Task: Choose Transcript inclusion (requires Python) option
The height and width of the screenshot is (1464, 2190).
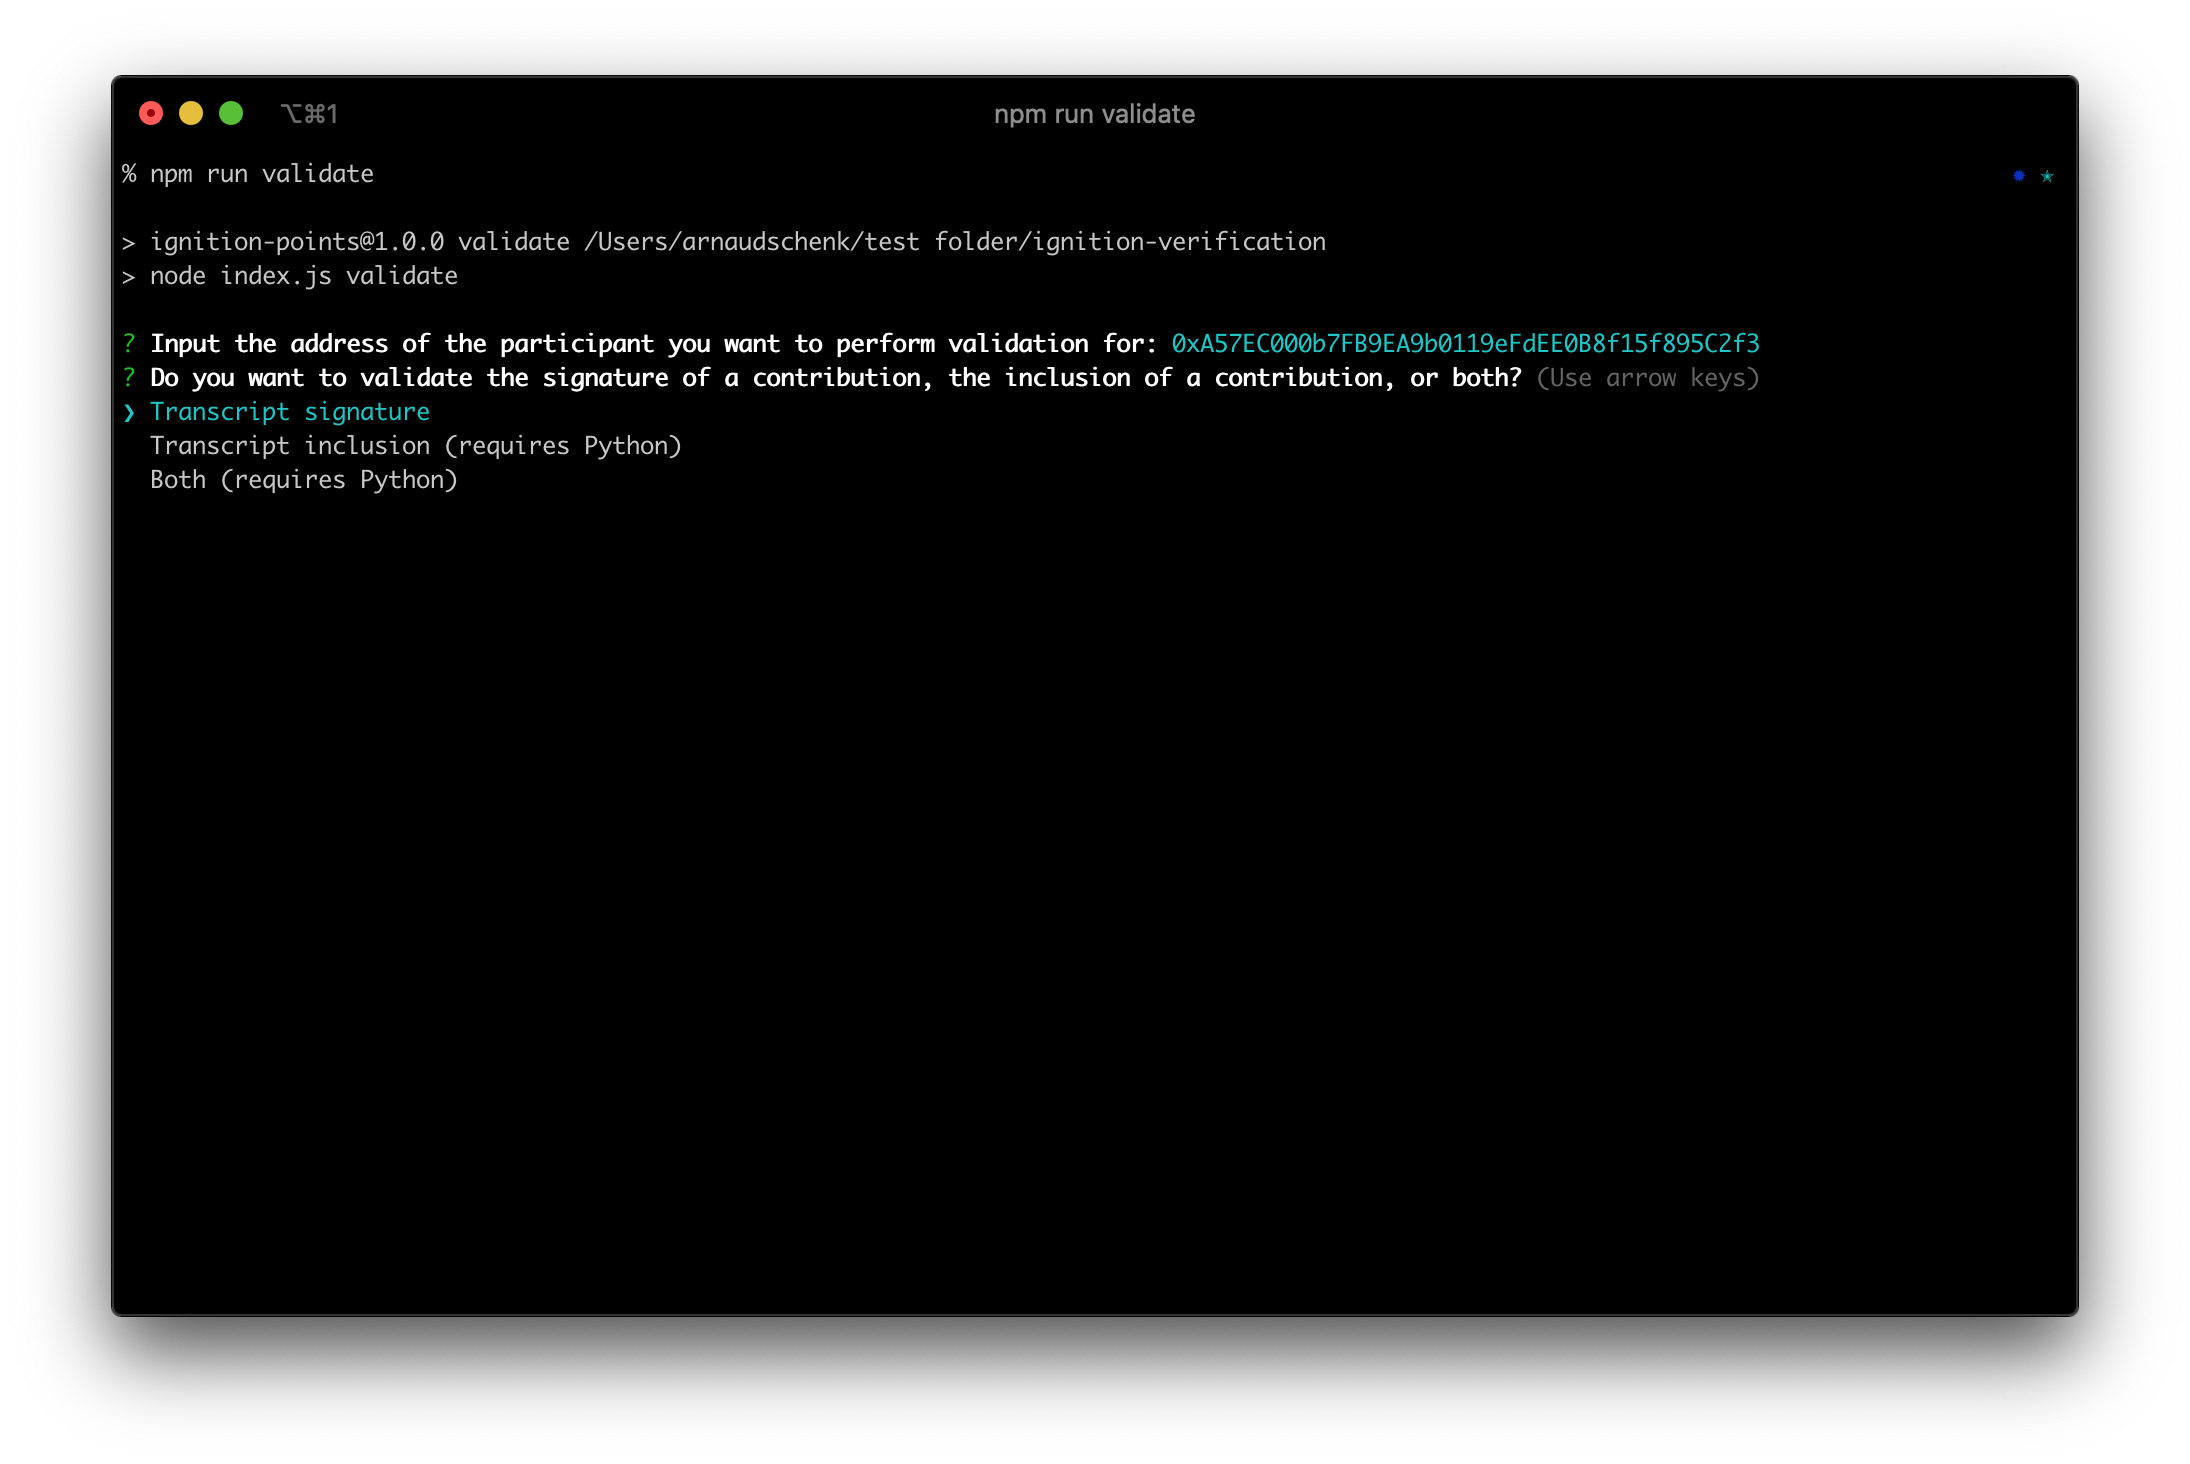Action: (x=416, y=446)
